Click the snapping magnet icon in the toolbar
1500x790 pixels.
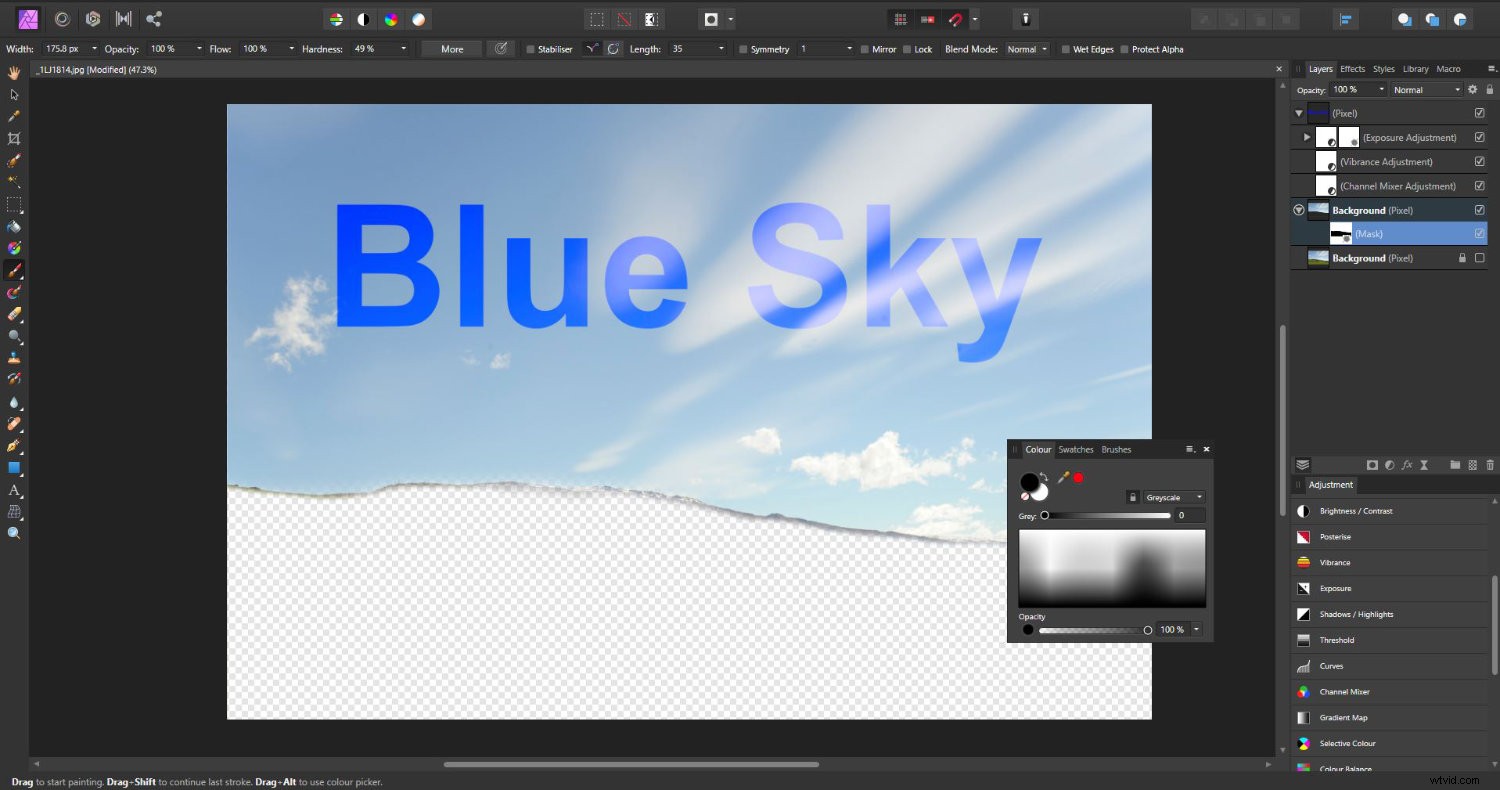coord(953,19)
